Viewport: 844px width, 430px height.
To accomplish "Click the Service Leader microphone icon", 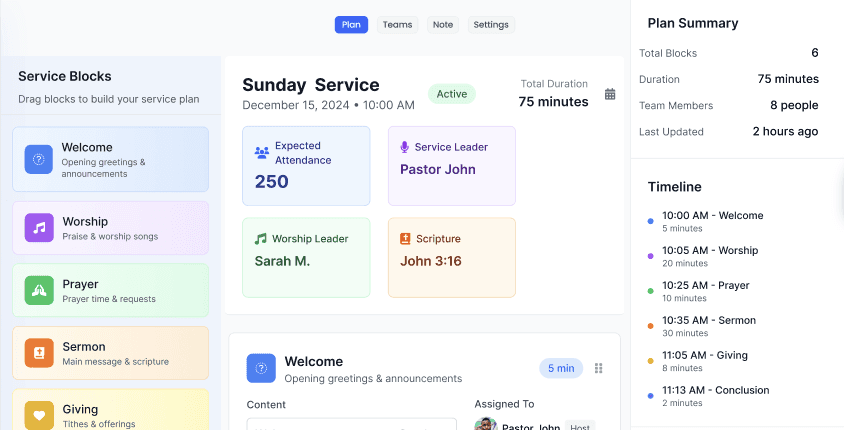I will tap(405, 147).
